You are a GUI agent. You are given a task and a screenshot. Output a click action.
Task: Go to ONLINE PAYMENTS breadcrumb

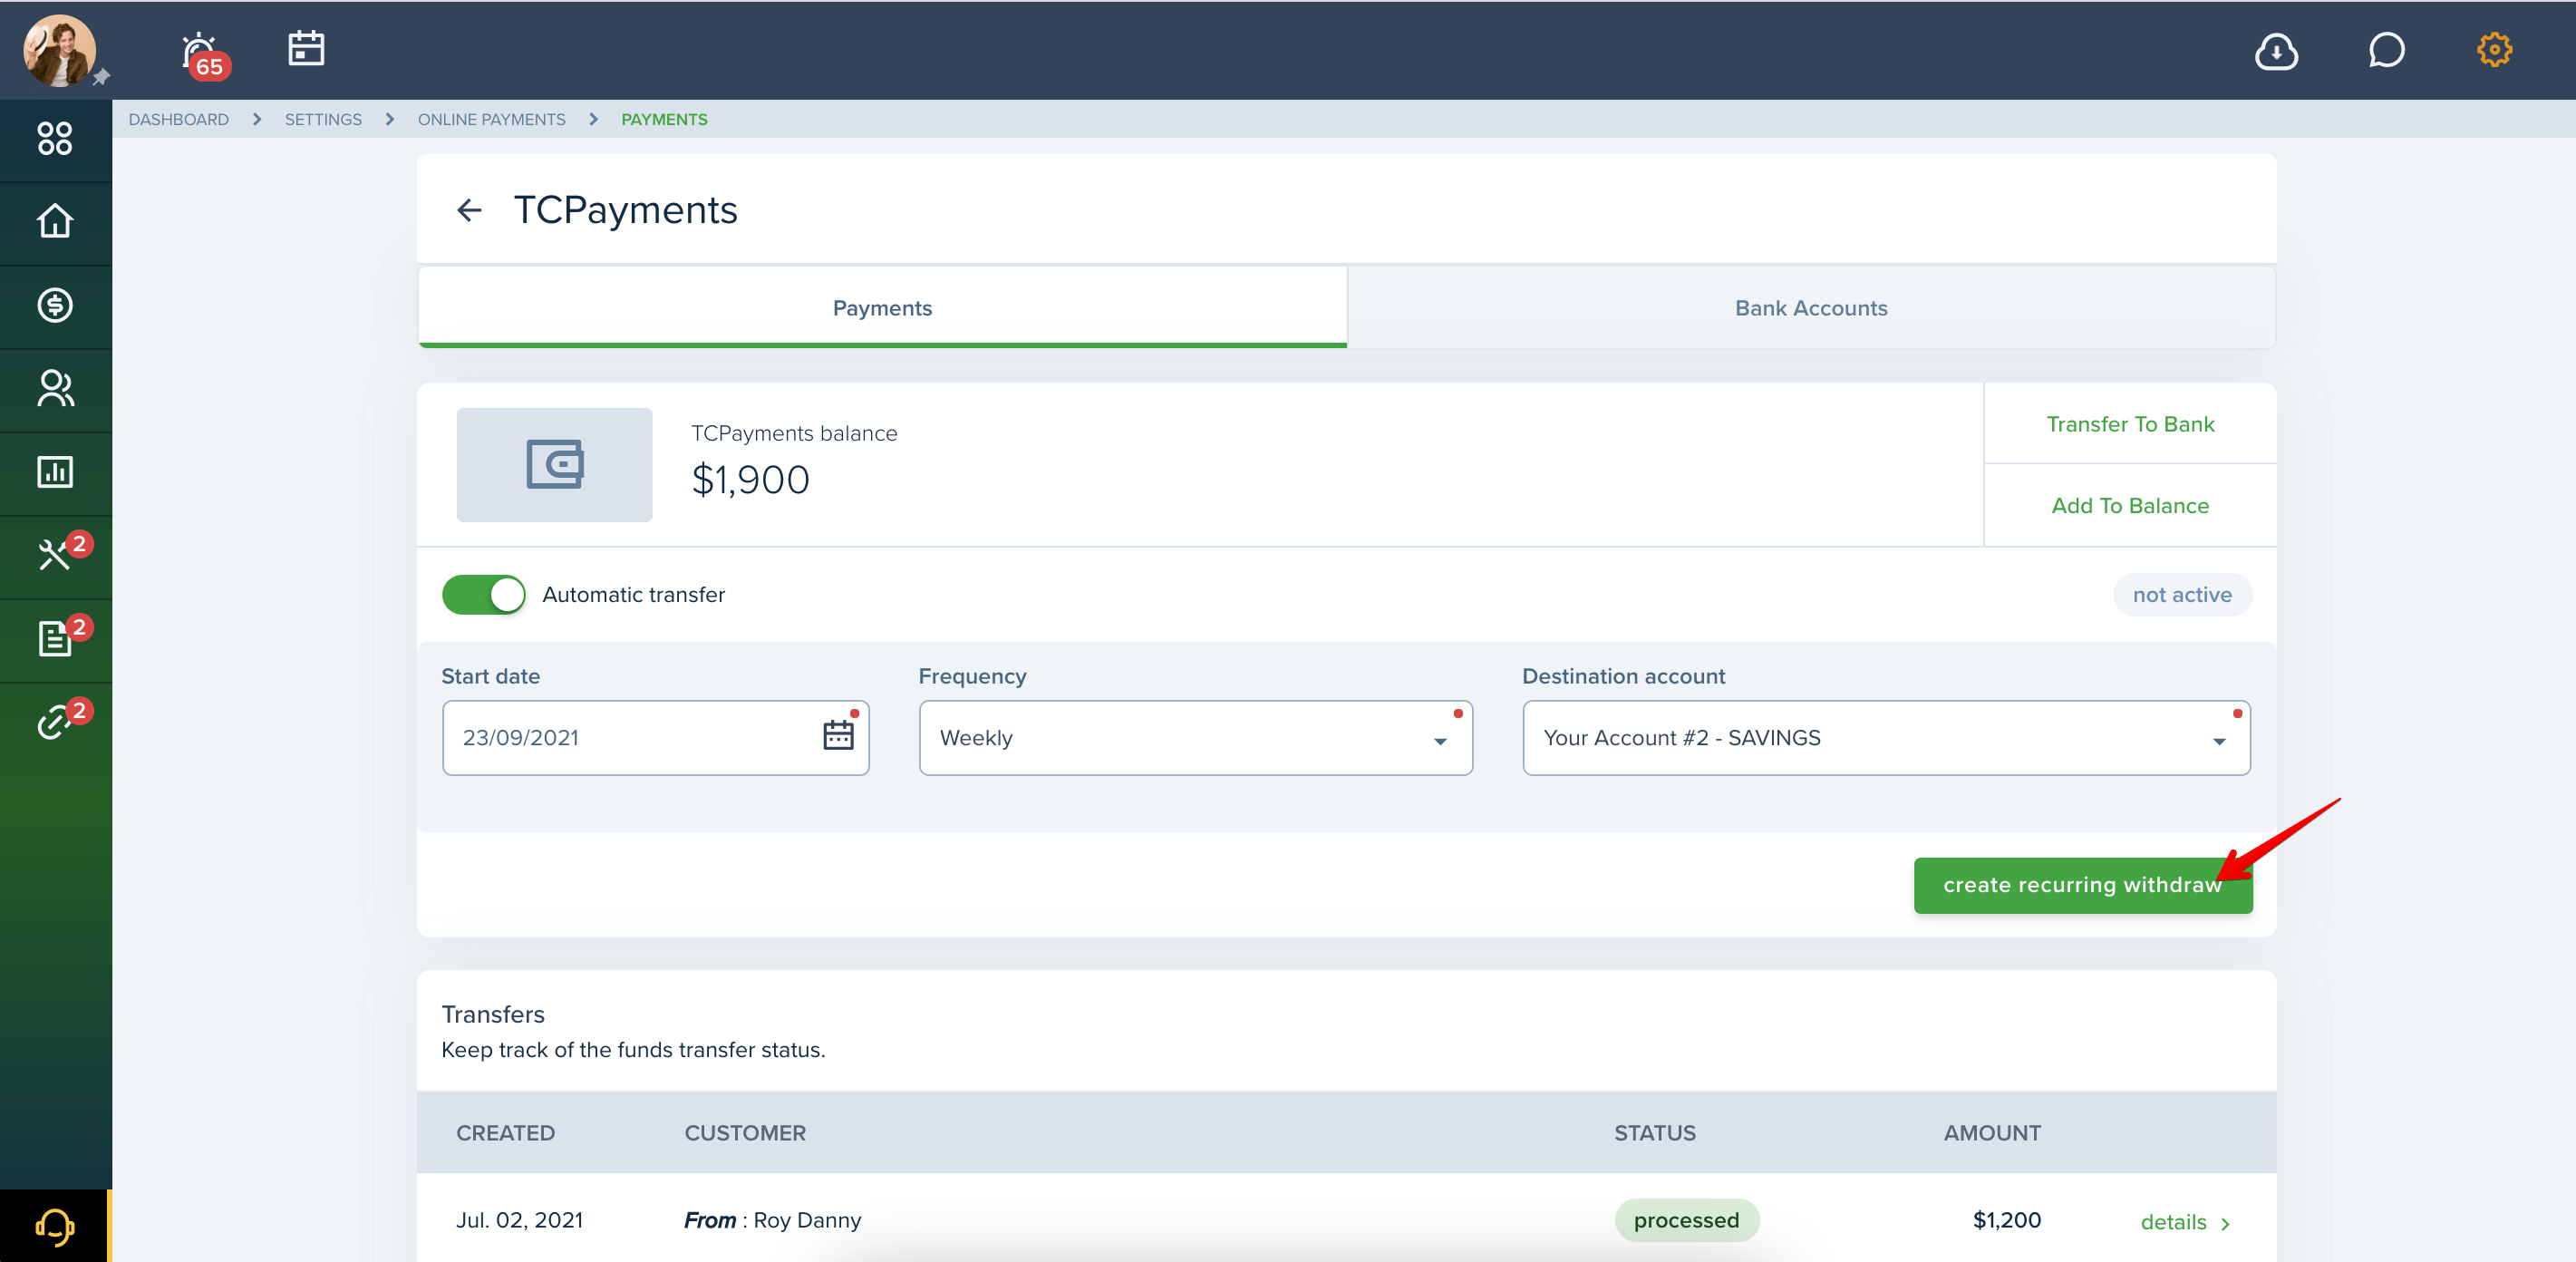491,119
